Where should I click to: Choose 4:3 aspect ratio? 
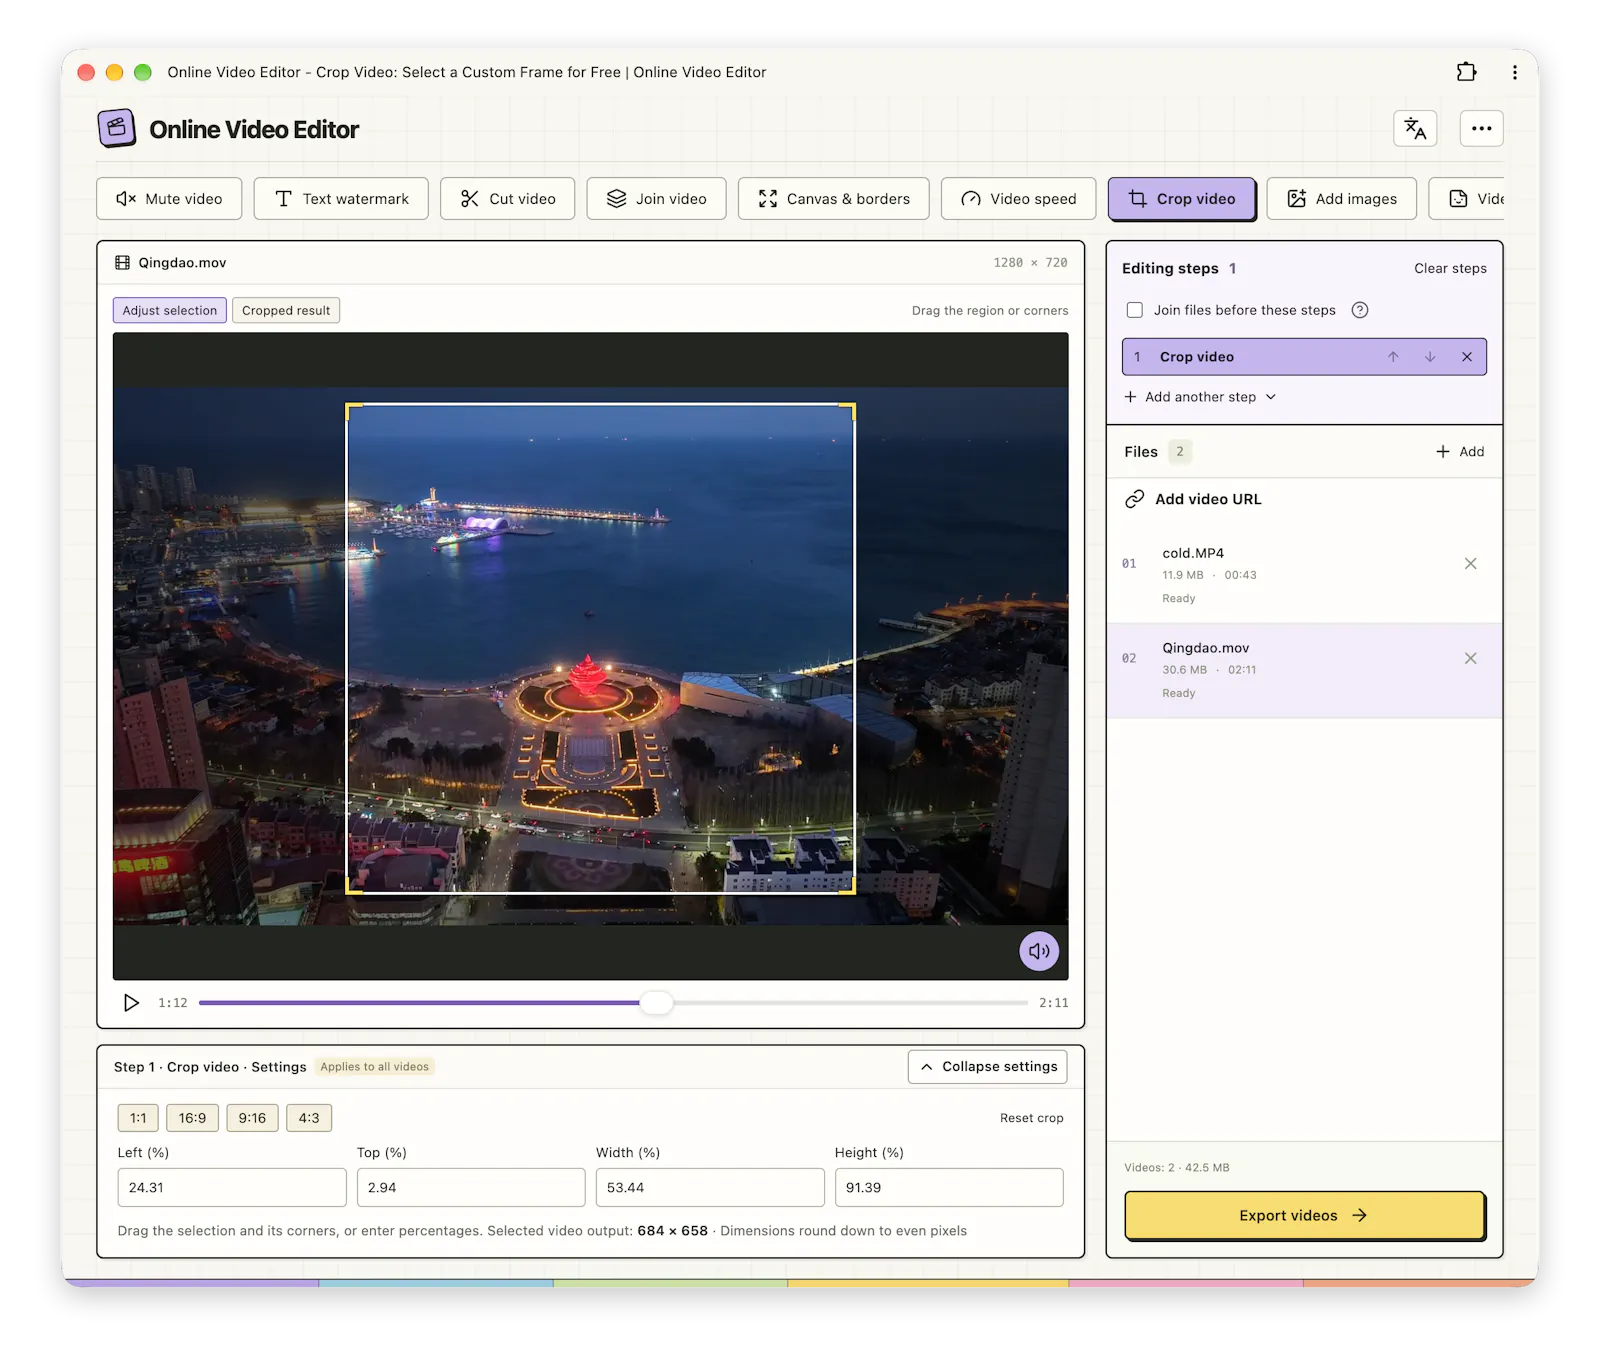309,1118
